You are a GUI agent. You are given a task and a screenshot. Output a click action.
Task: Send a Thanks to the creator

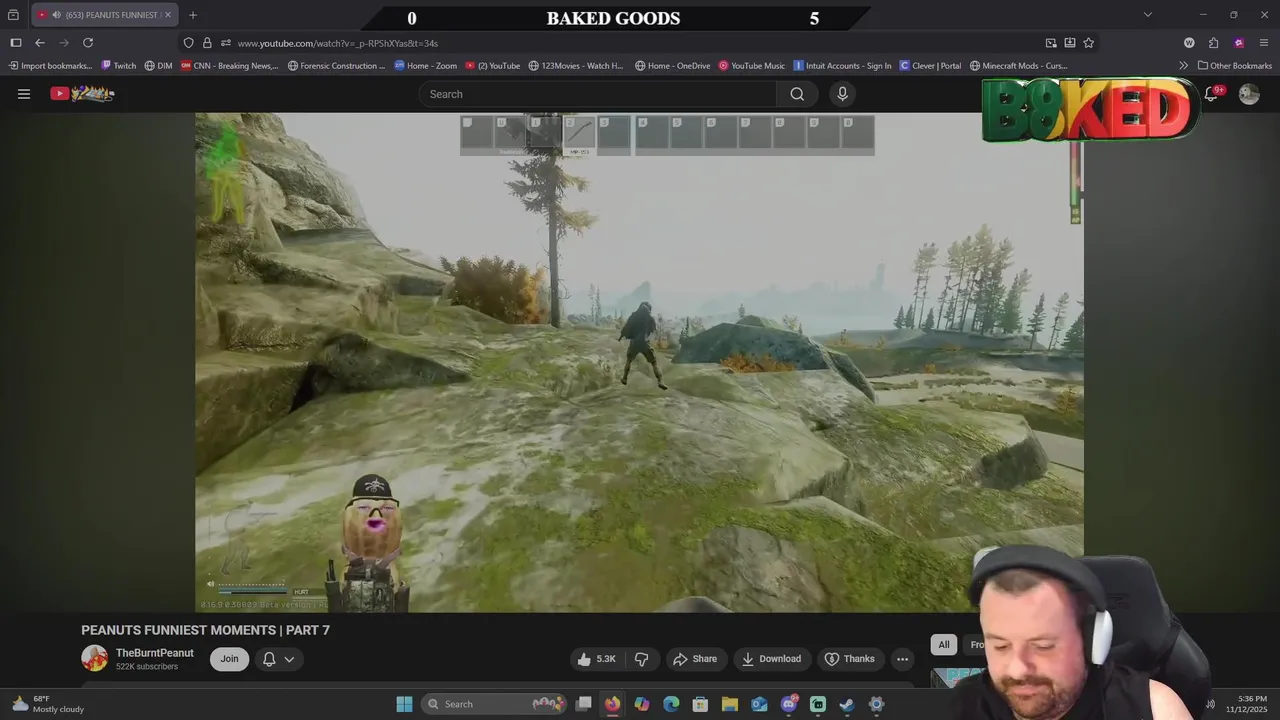849,659
